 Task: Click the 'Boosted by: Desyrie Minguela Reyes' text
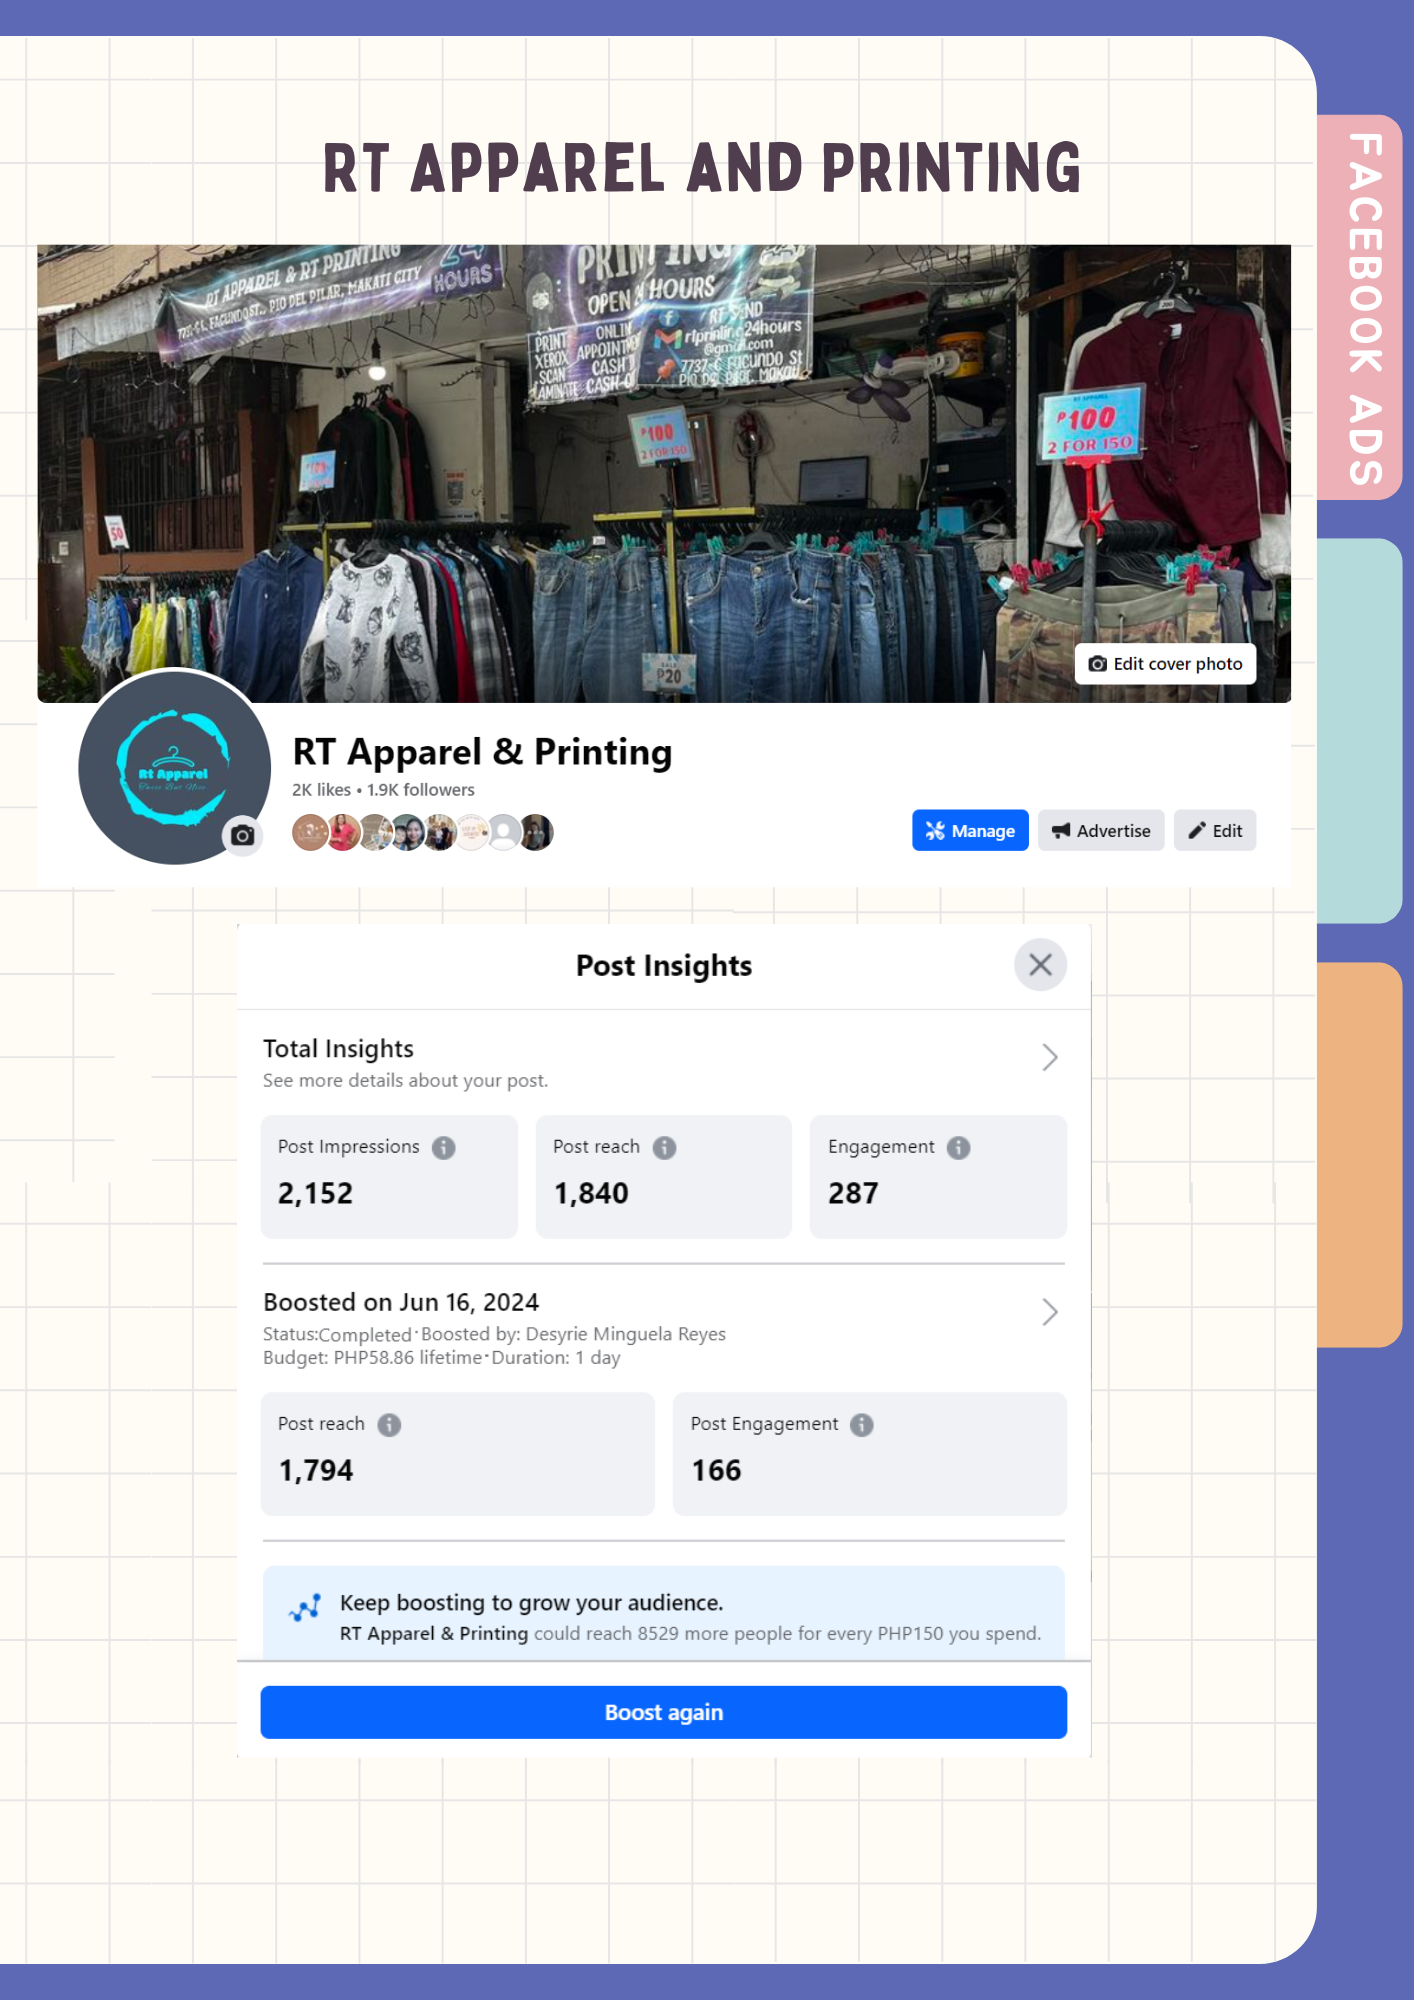[x=573, y=1334]
